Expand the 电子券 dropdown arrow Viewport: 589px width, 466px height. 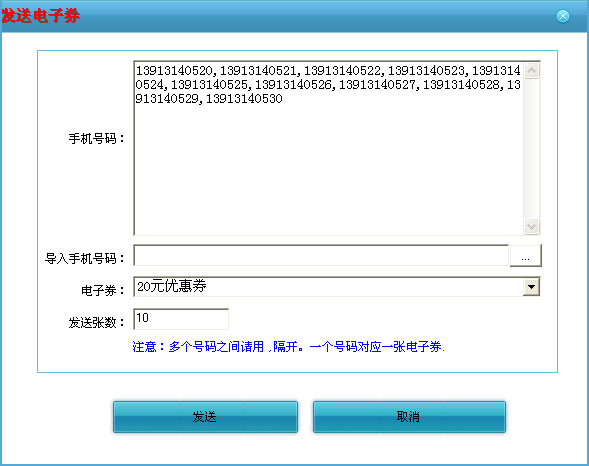coord(531,287)
